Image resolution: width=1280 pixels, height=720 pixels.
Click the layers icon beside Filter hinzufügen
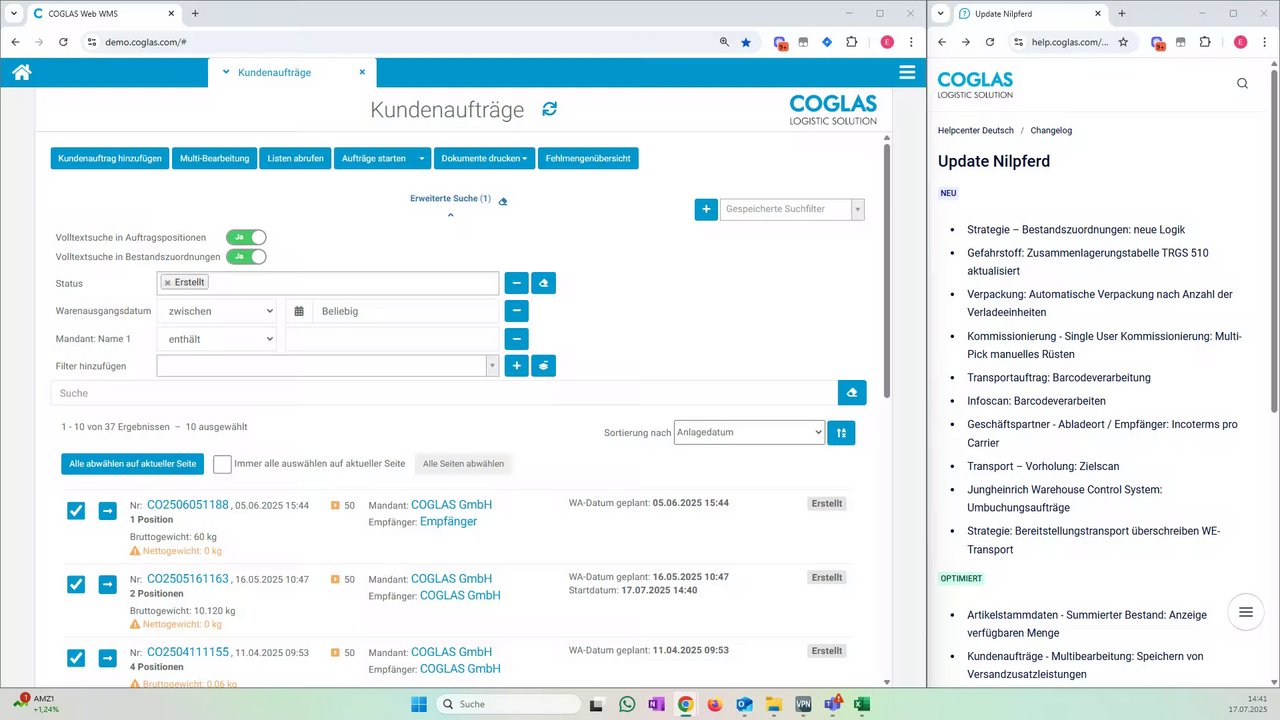pyautogui.click(x=543, y=366)
